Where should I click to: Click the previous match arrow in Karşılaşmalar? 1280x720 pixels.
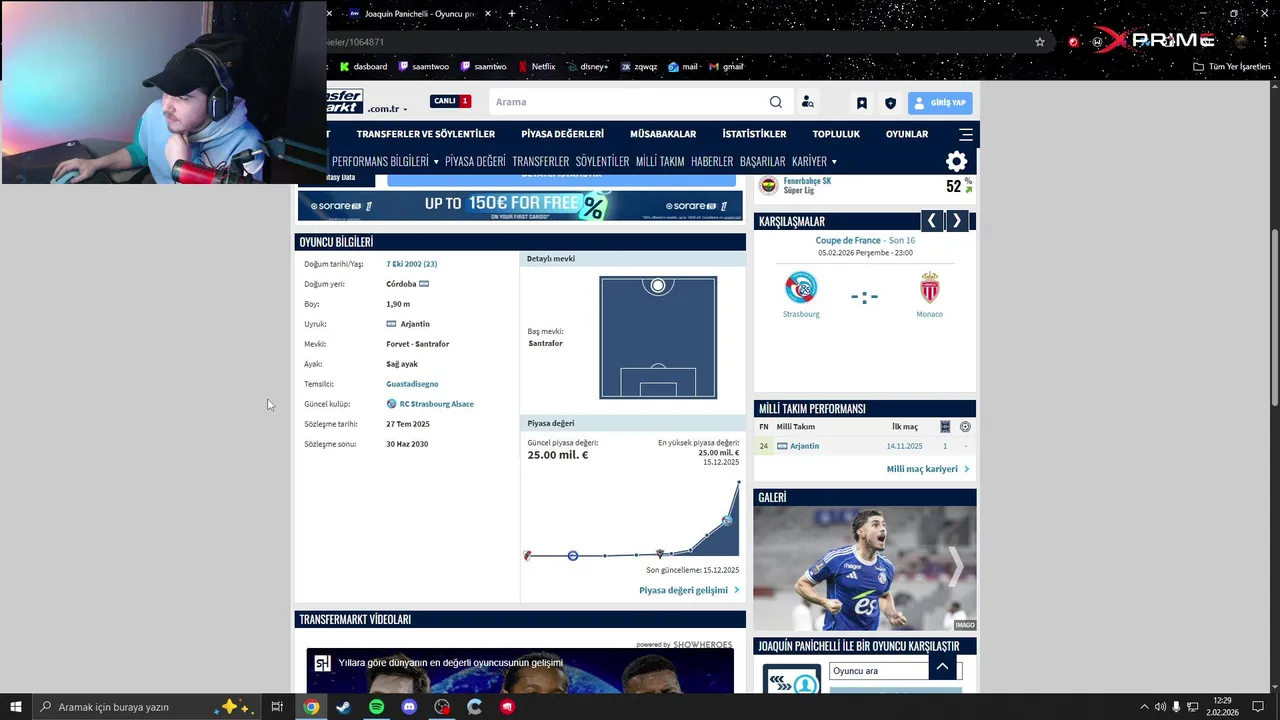tap(932, 221)
